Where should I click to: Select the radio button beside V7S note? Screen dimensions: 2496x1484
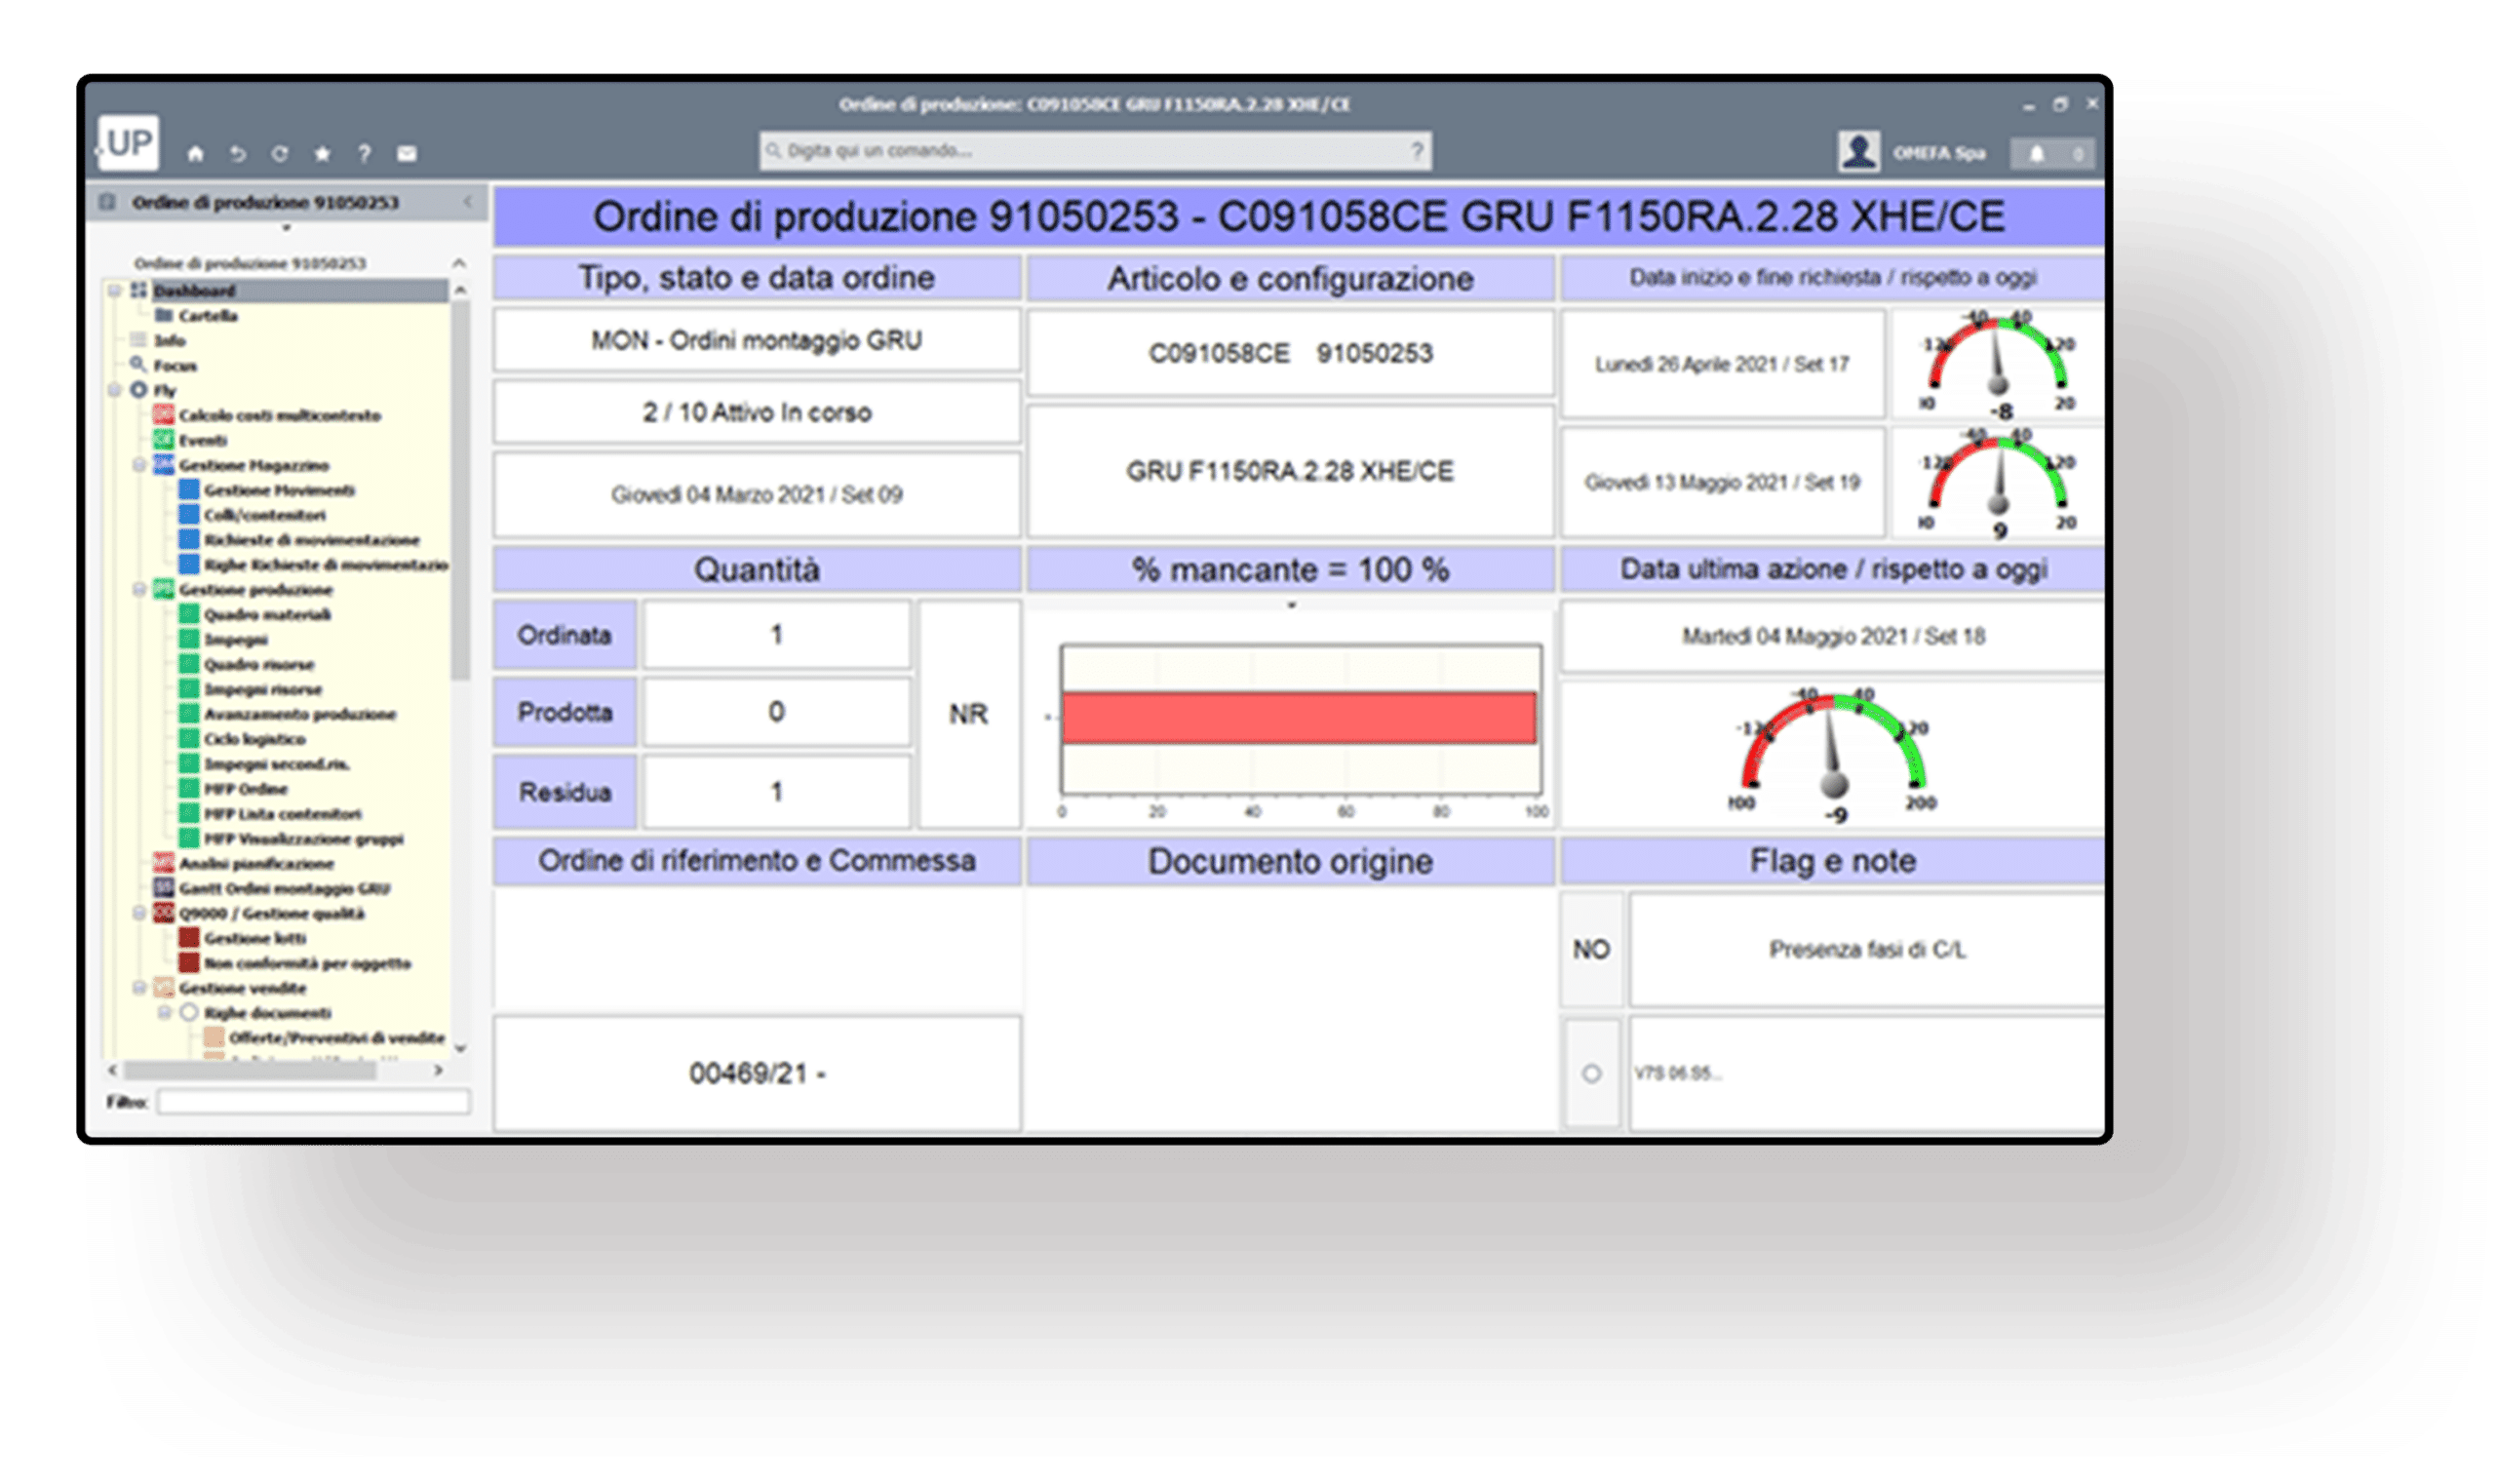[x=1591, y=1074]
